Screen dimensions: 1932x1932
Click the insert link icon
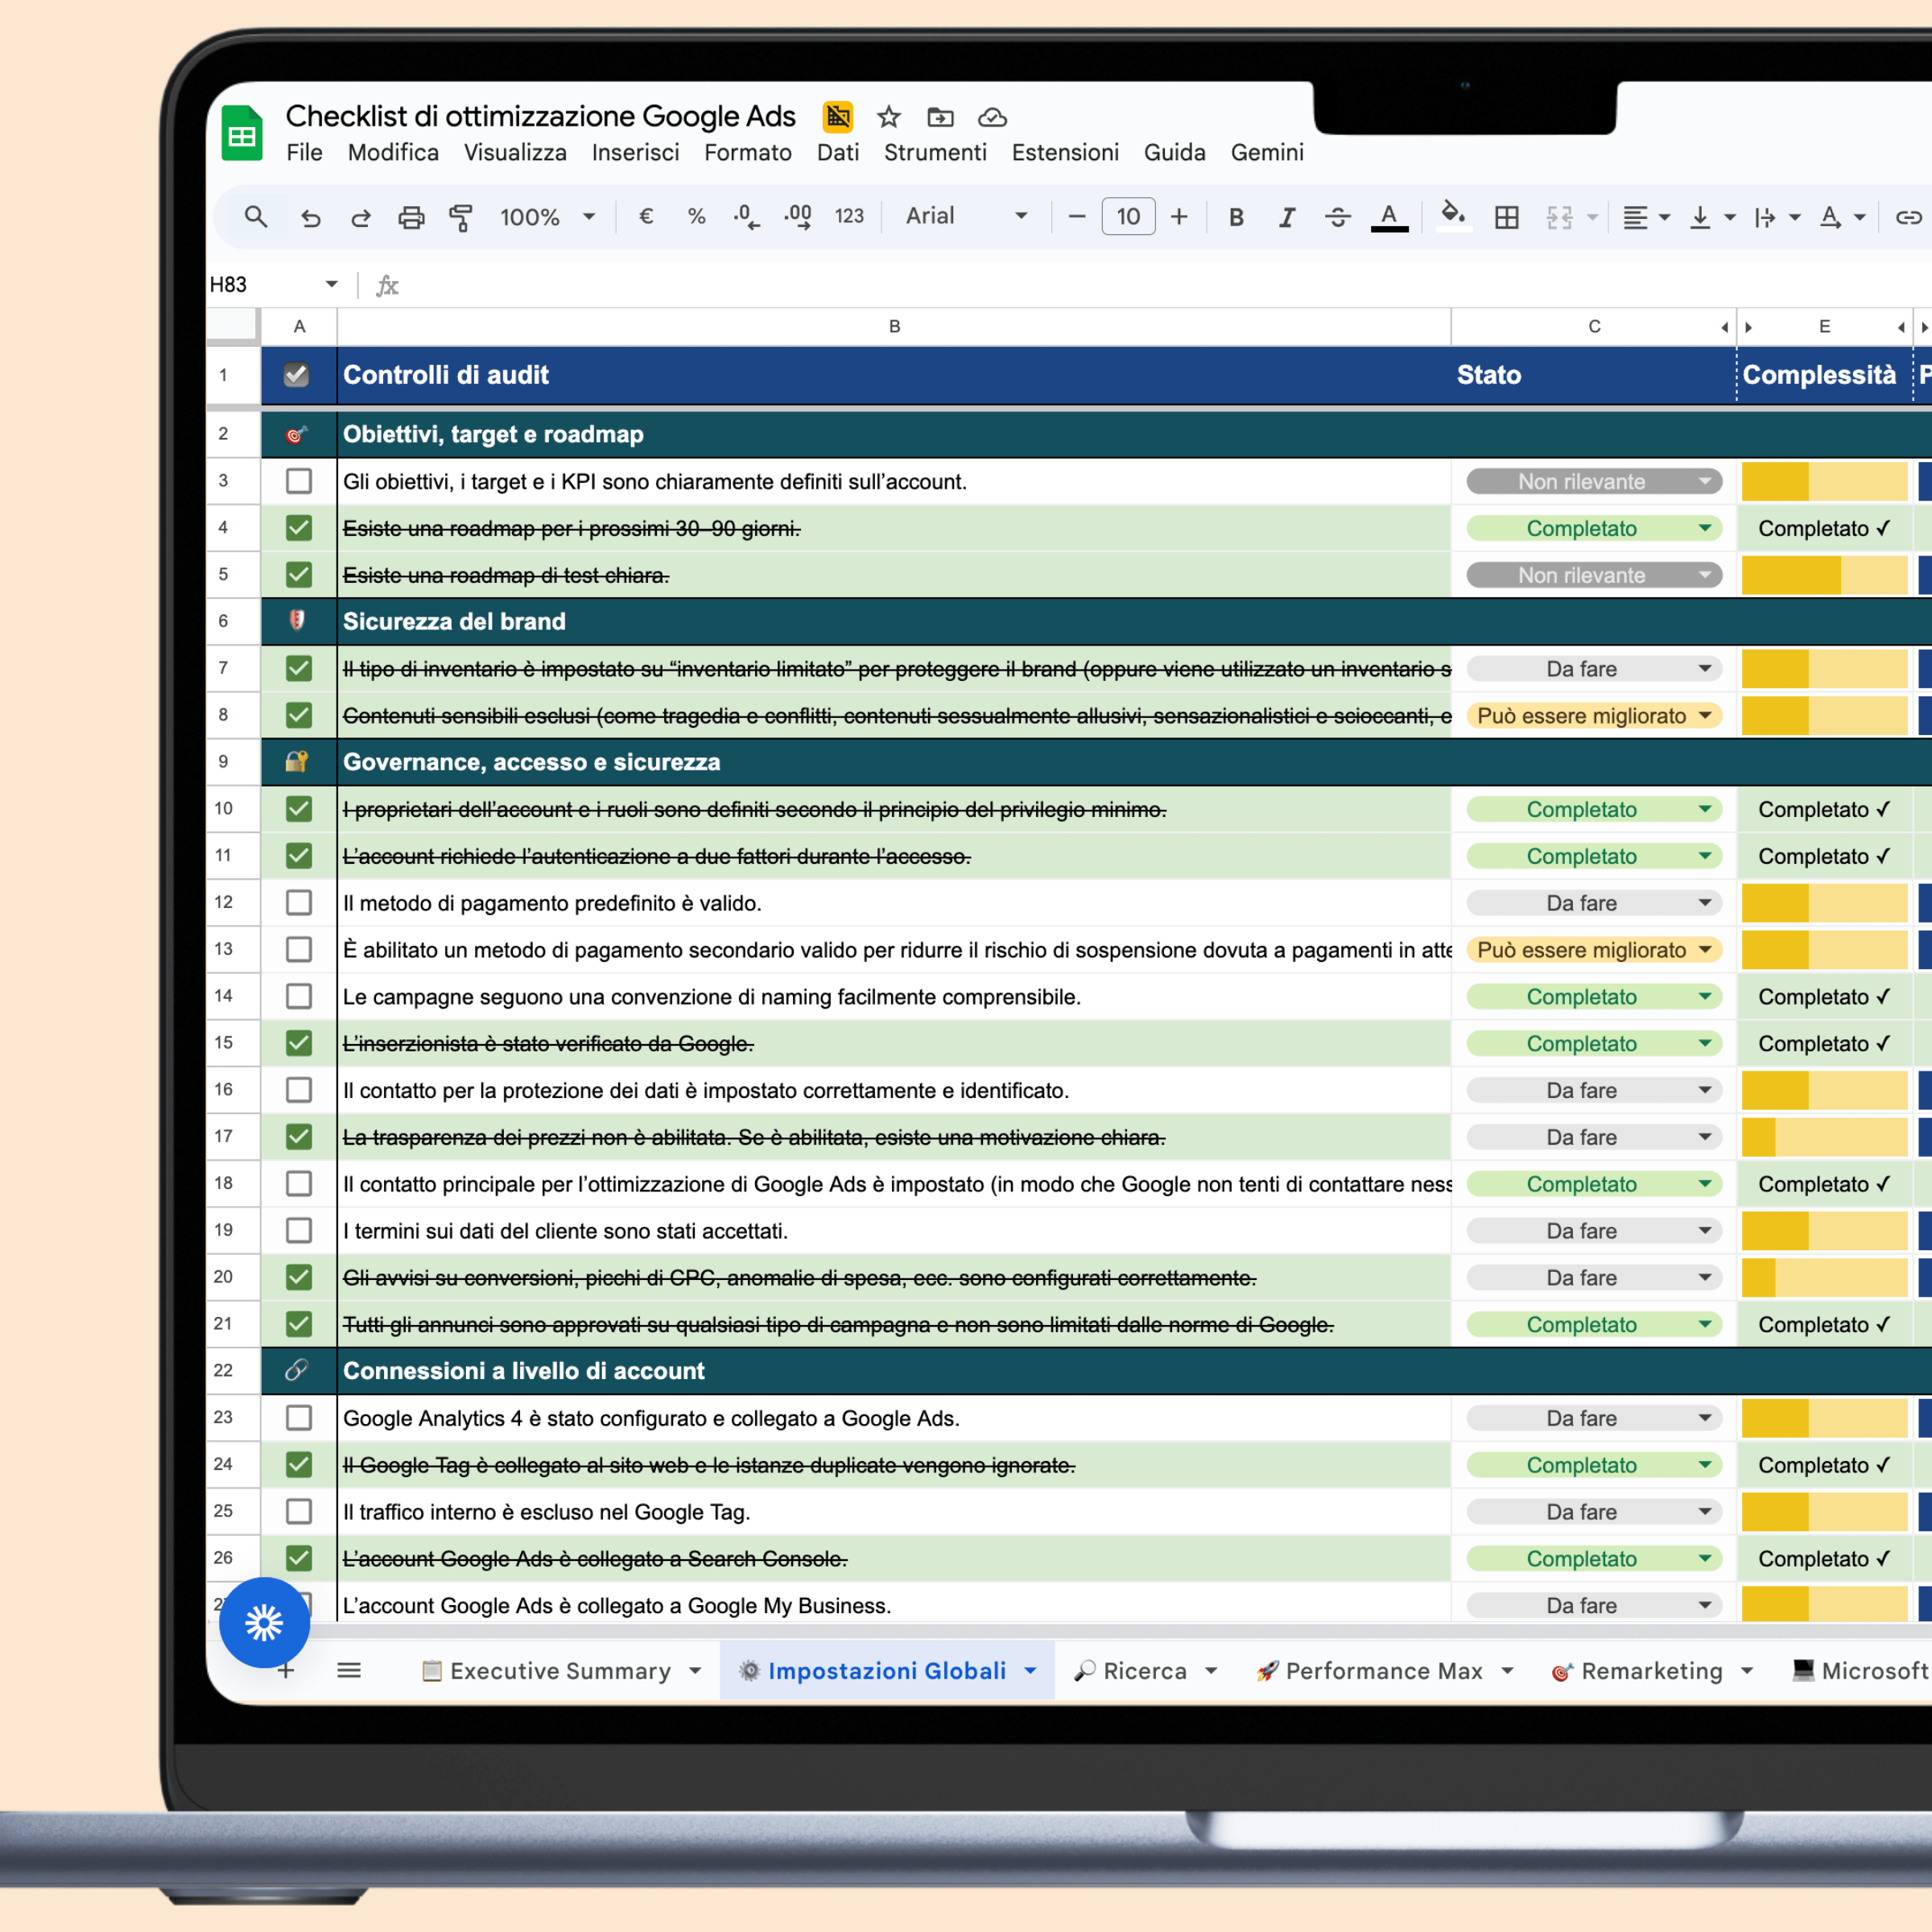(1908, 217)
